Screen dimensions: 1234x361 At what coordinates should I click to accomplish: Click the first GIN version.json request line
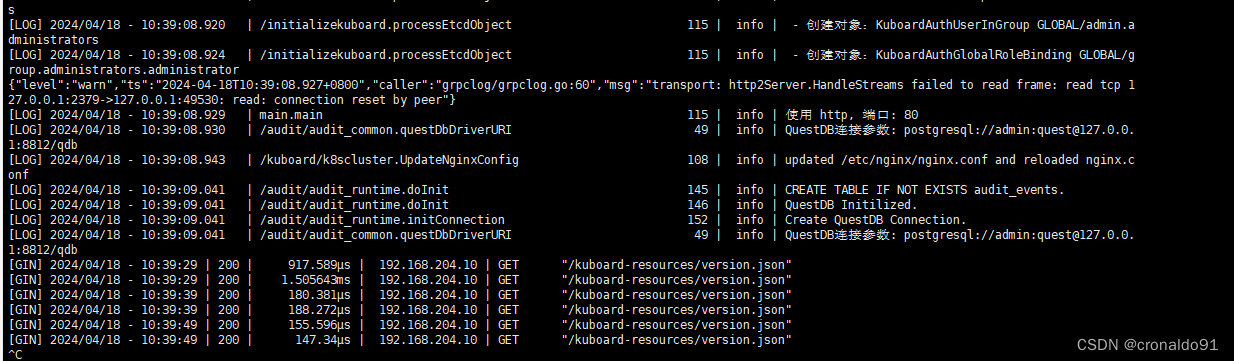coord(400,265)
